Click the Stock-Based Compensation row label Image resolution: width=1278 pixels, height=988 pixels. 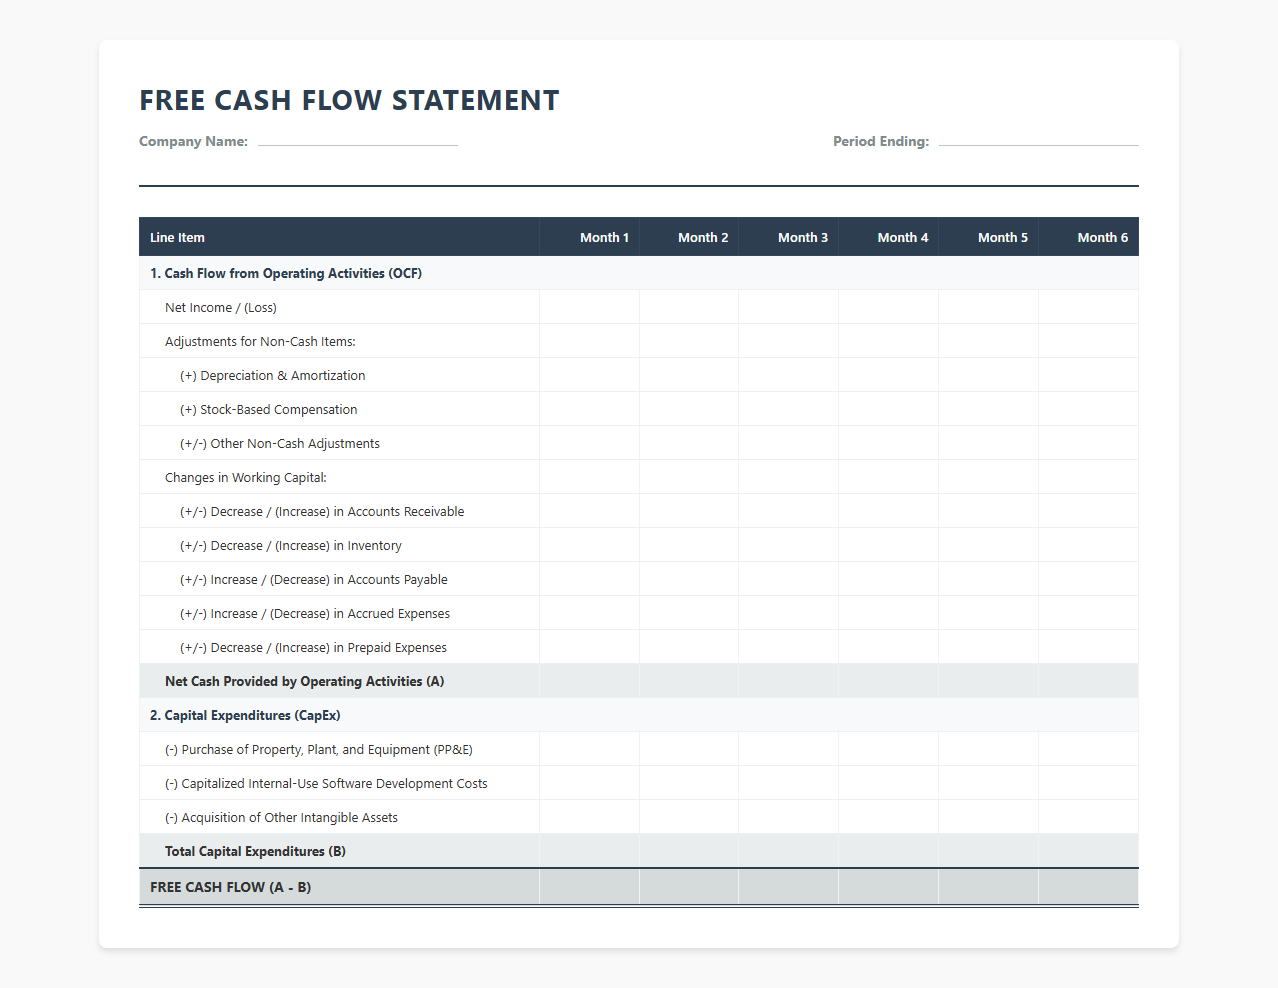(268, 409)
